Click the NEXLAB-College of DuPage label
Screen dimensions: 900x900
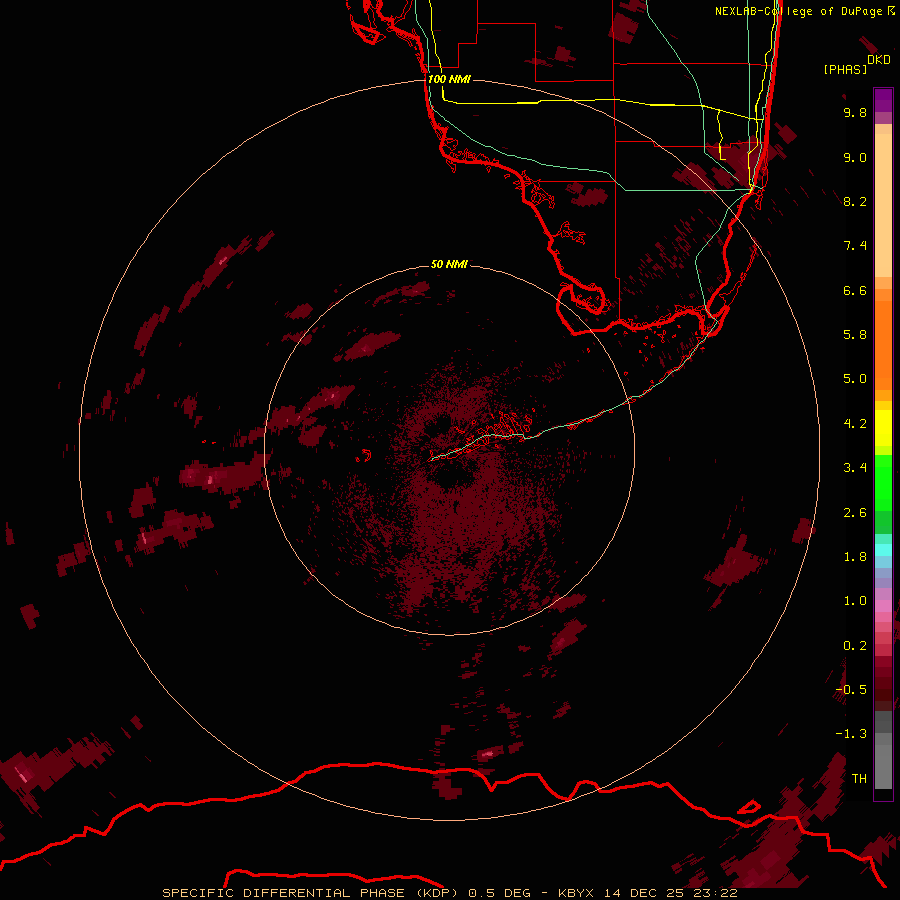point(798,11)
